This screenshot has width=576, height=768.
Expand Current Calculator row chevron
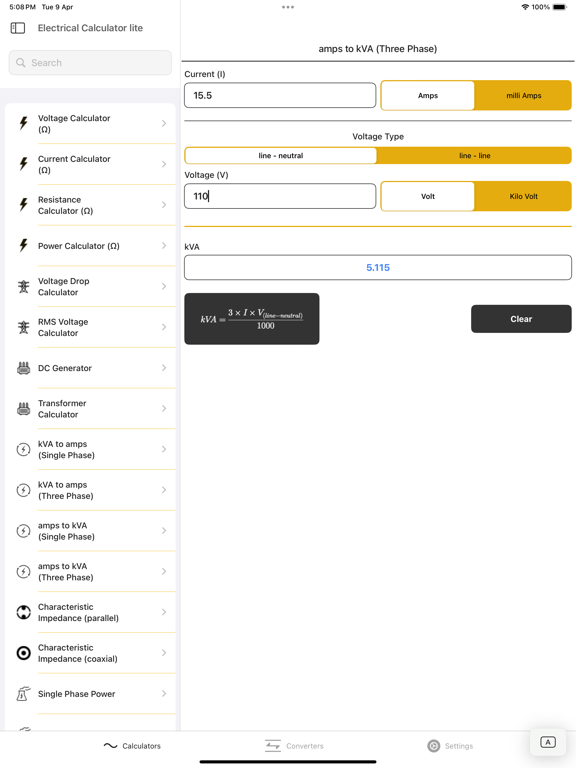[164, 164]
